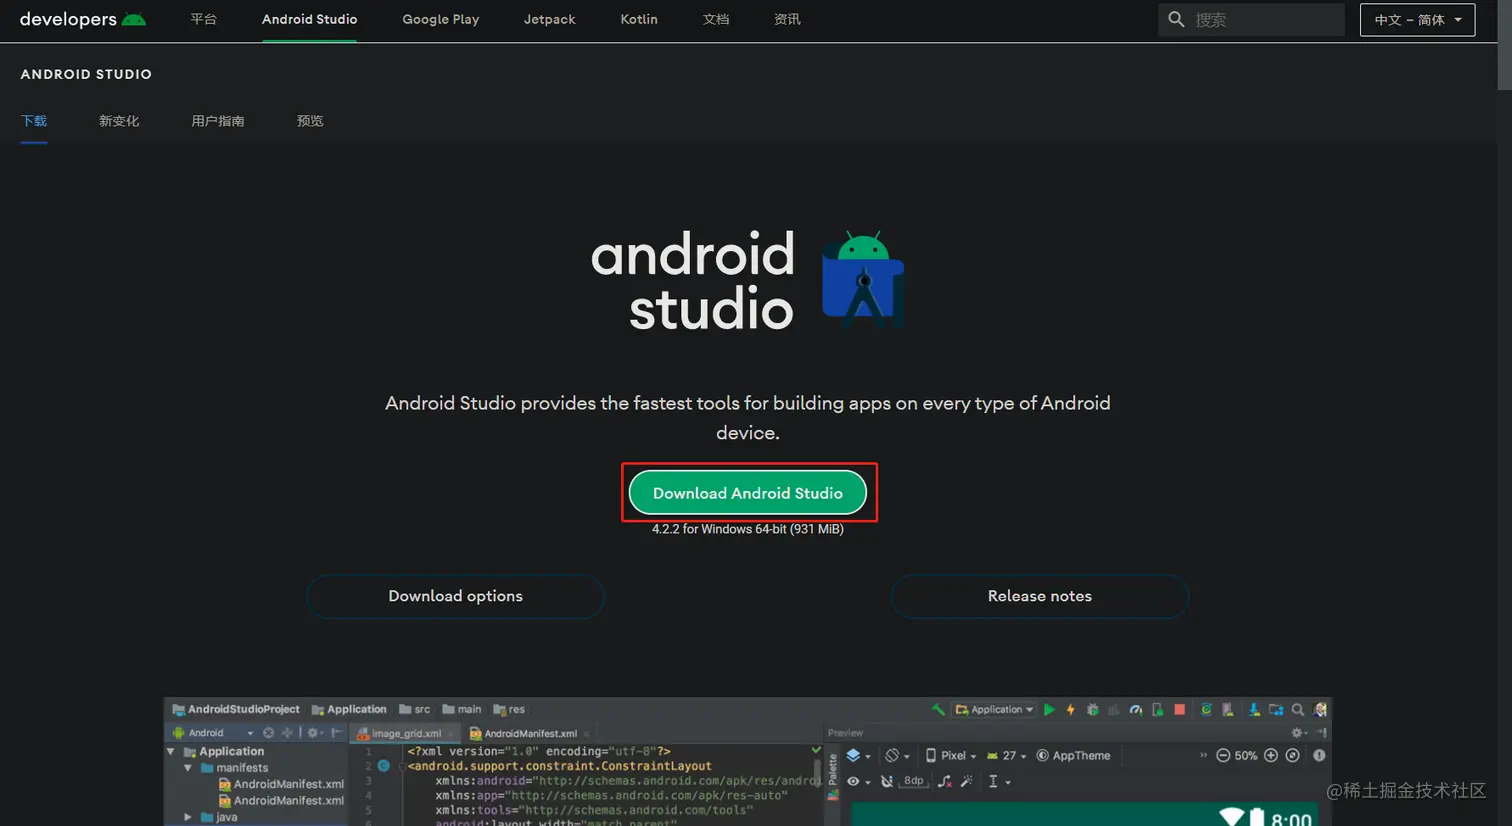The image size is (1512, 826).
Task: Click the Gradle sync icon
Action: point(1206,709)
